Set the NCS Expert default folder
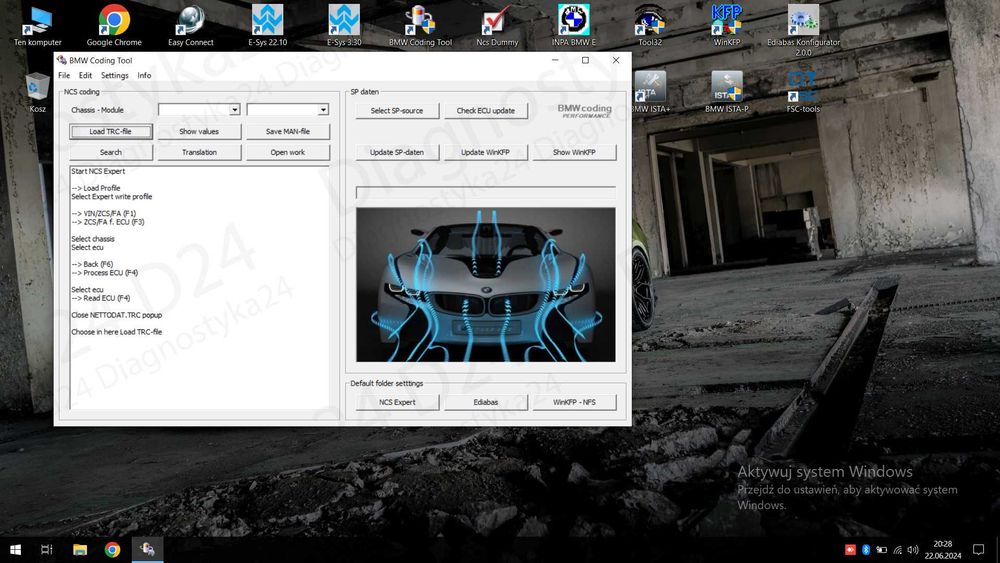This screenshot has width=1000, height=563. point(397,402)
